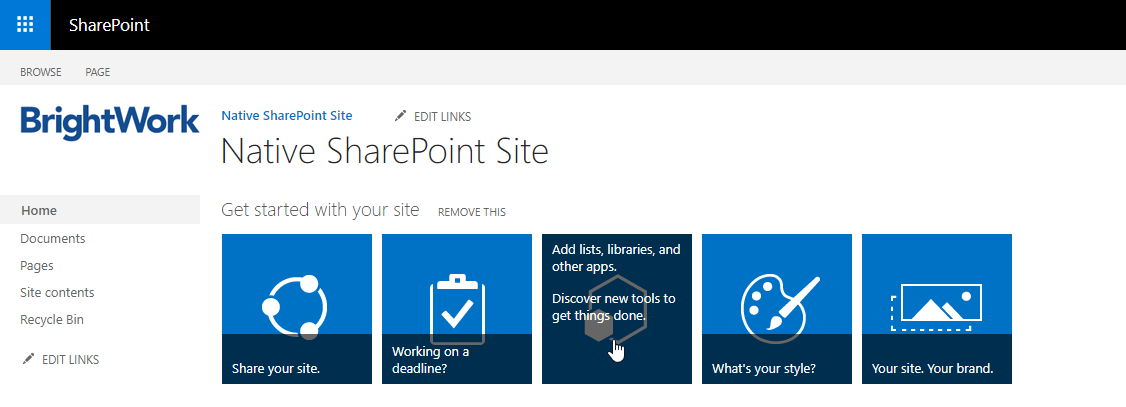Go to Pages in the sidebar
The image size is (1126, 407).
pos(37,266)
